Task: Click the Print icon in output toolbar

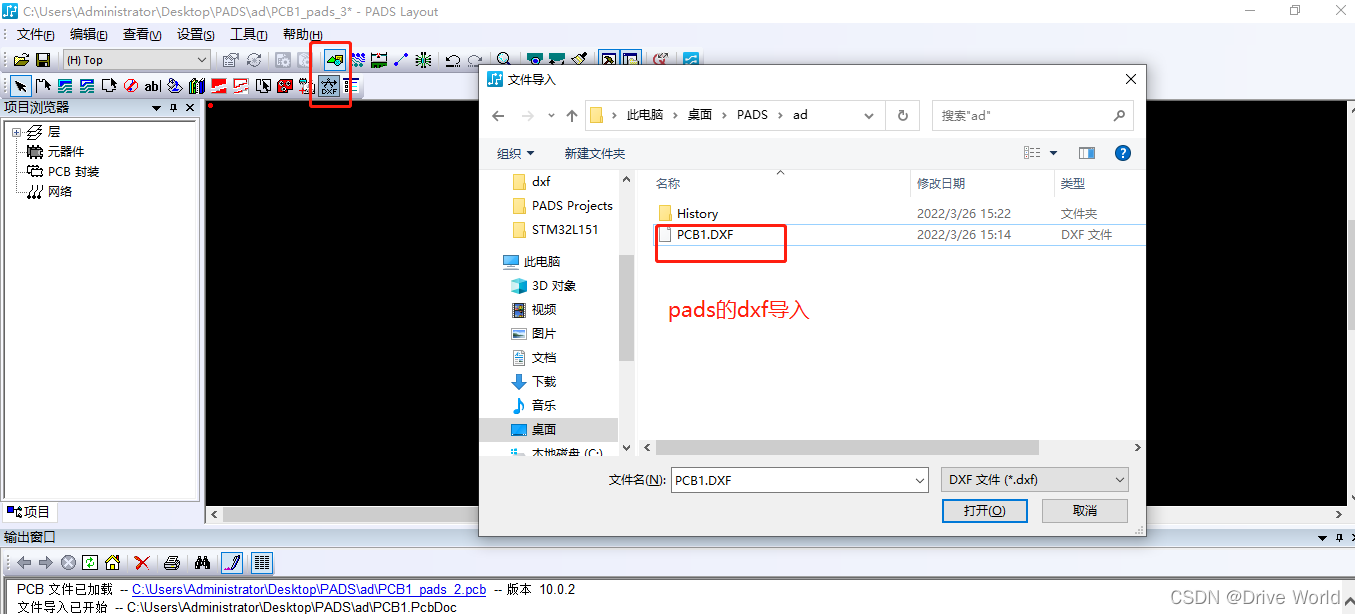Action: point(172,563)
